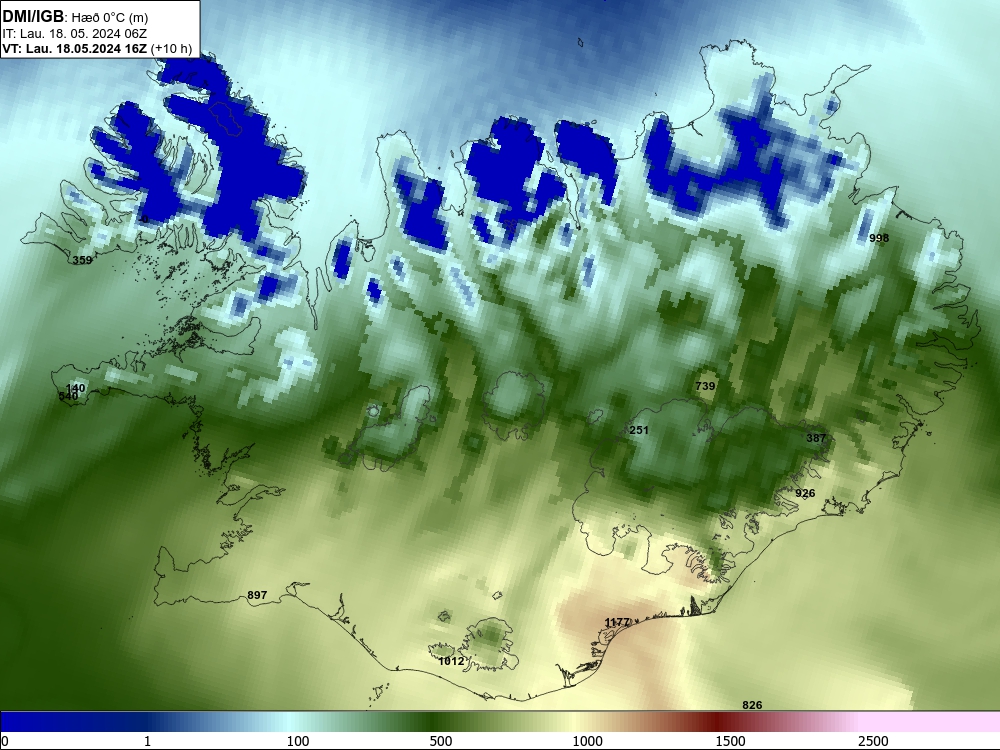This screenshot has height=750, width=1000.
Task: Click the legend label 1000
Action: 587,741
